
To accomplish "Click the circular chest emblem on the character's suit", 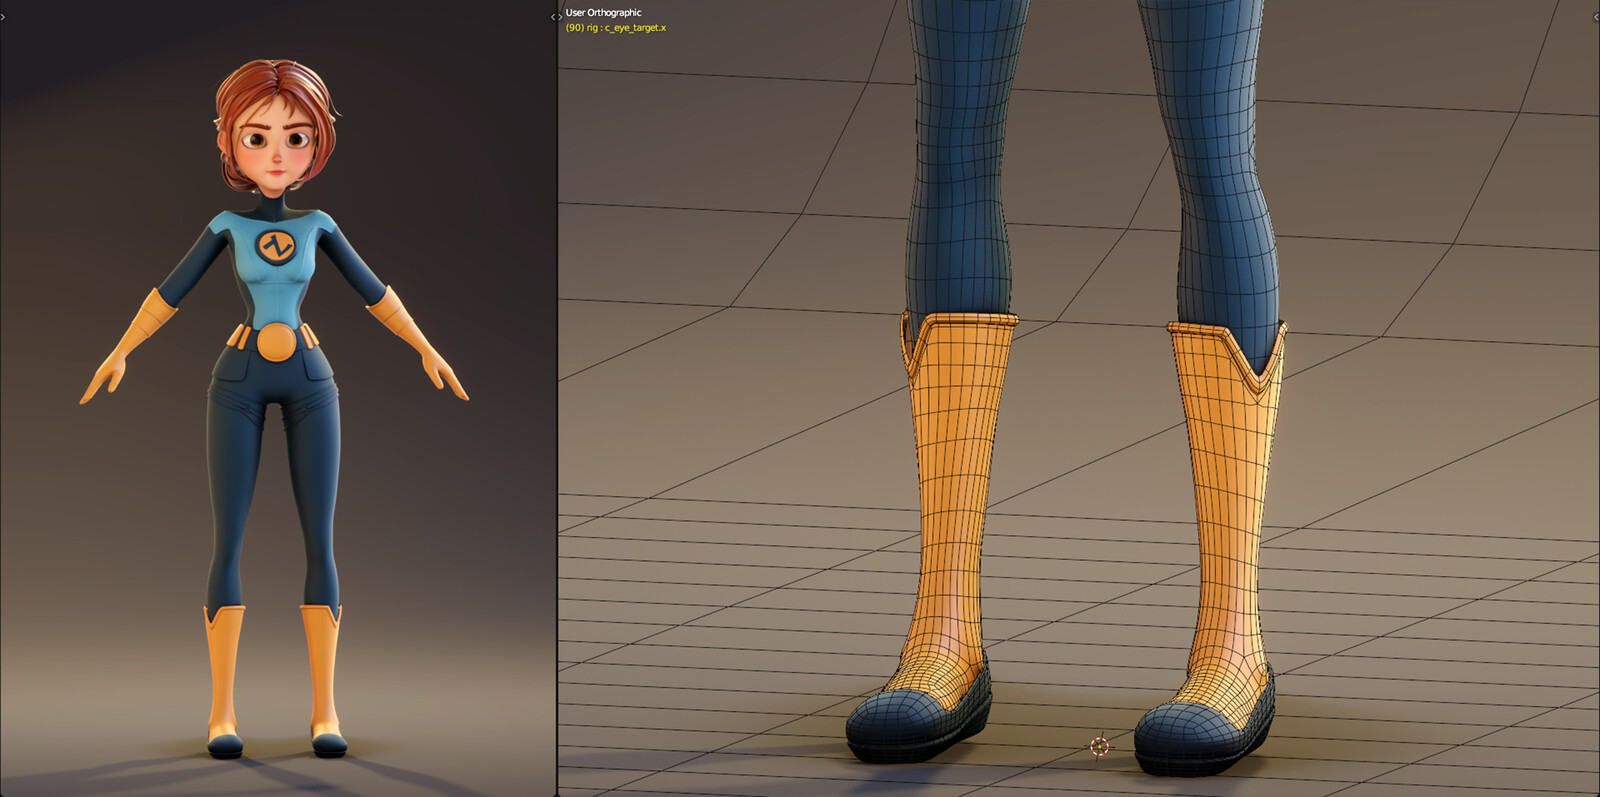I will pos(276,246).
